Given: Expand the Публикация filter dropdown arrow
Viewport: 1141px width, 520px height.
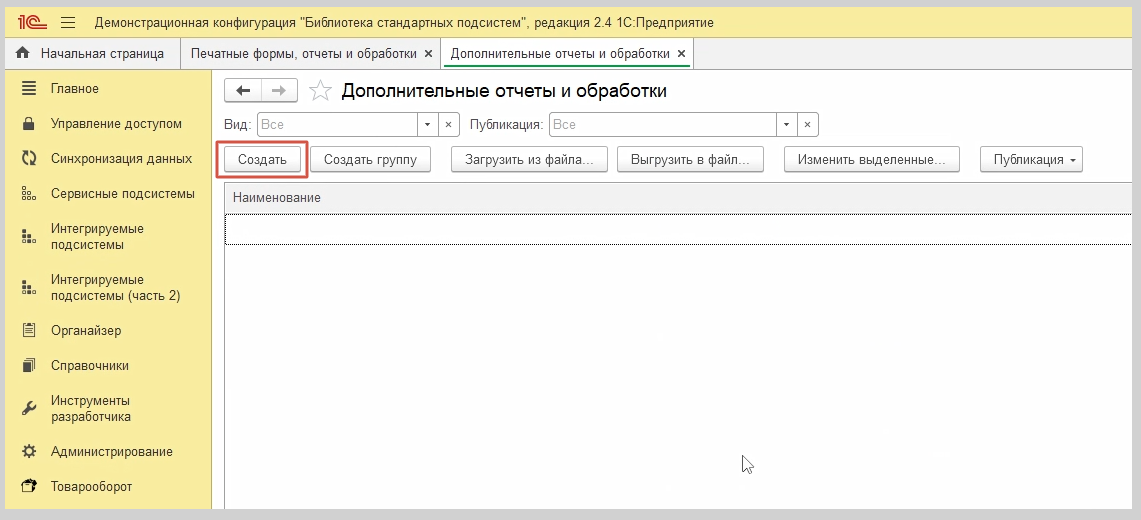Looking at the screenshot, I should [x=787, y=124].
